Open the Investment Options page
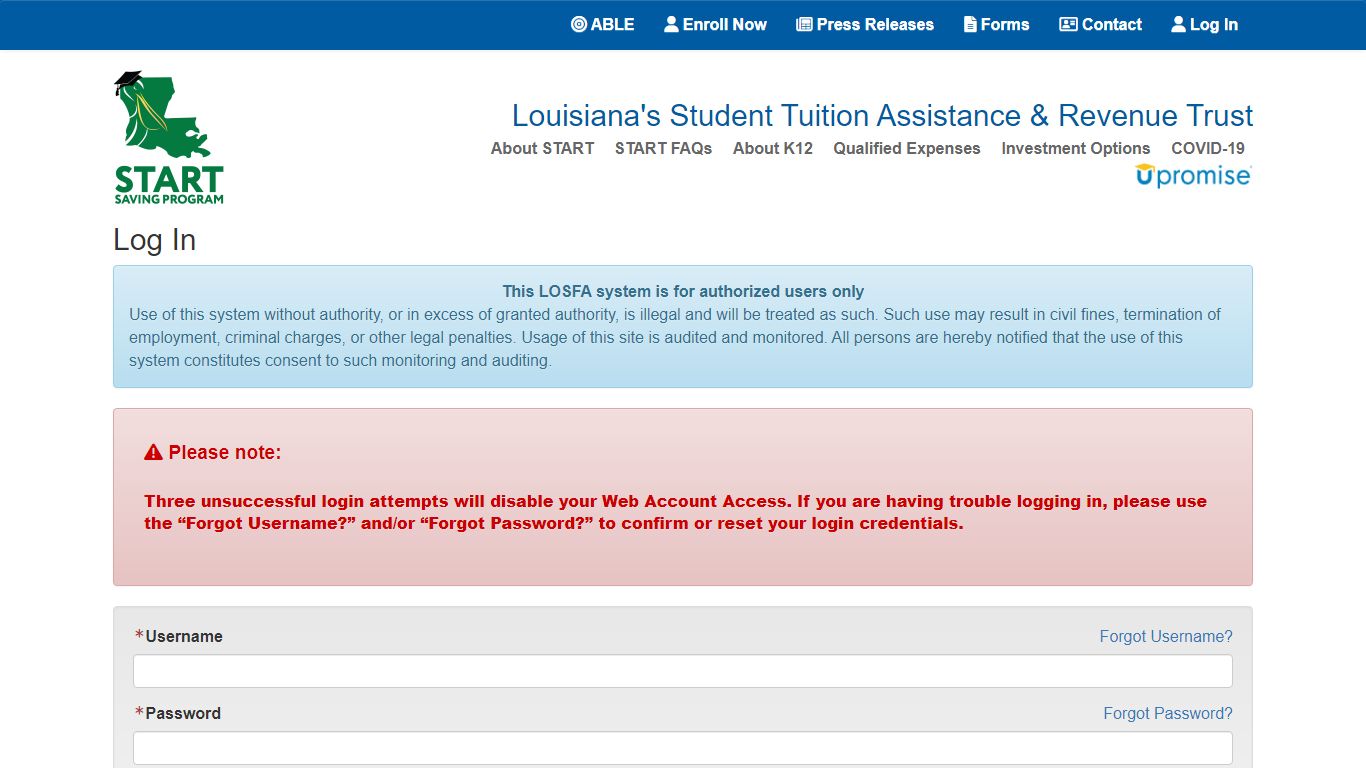 (x=1075, y=148)
